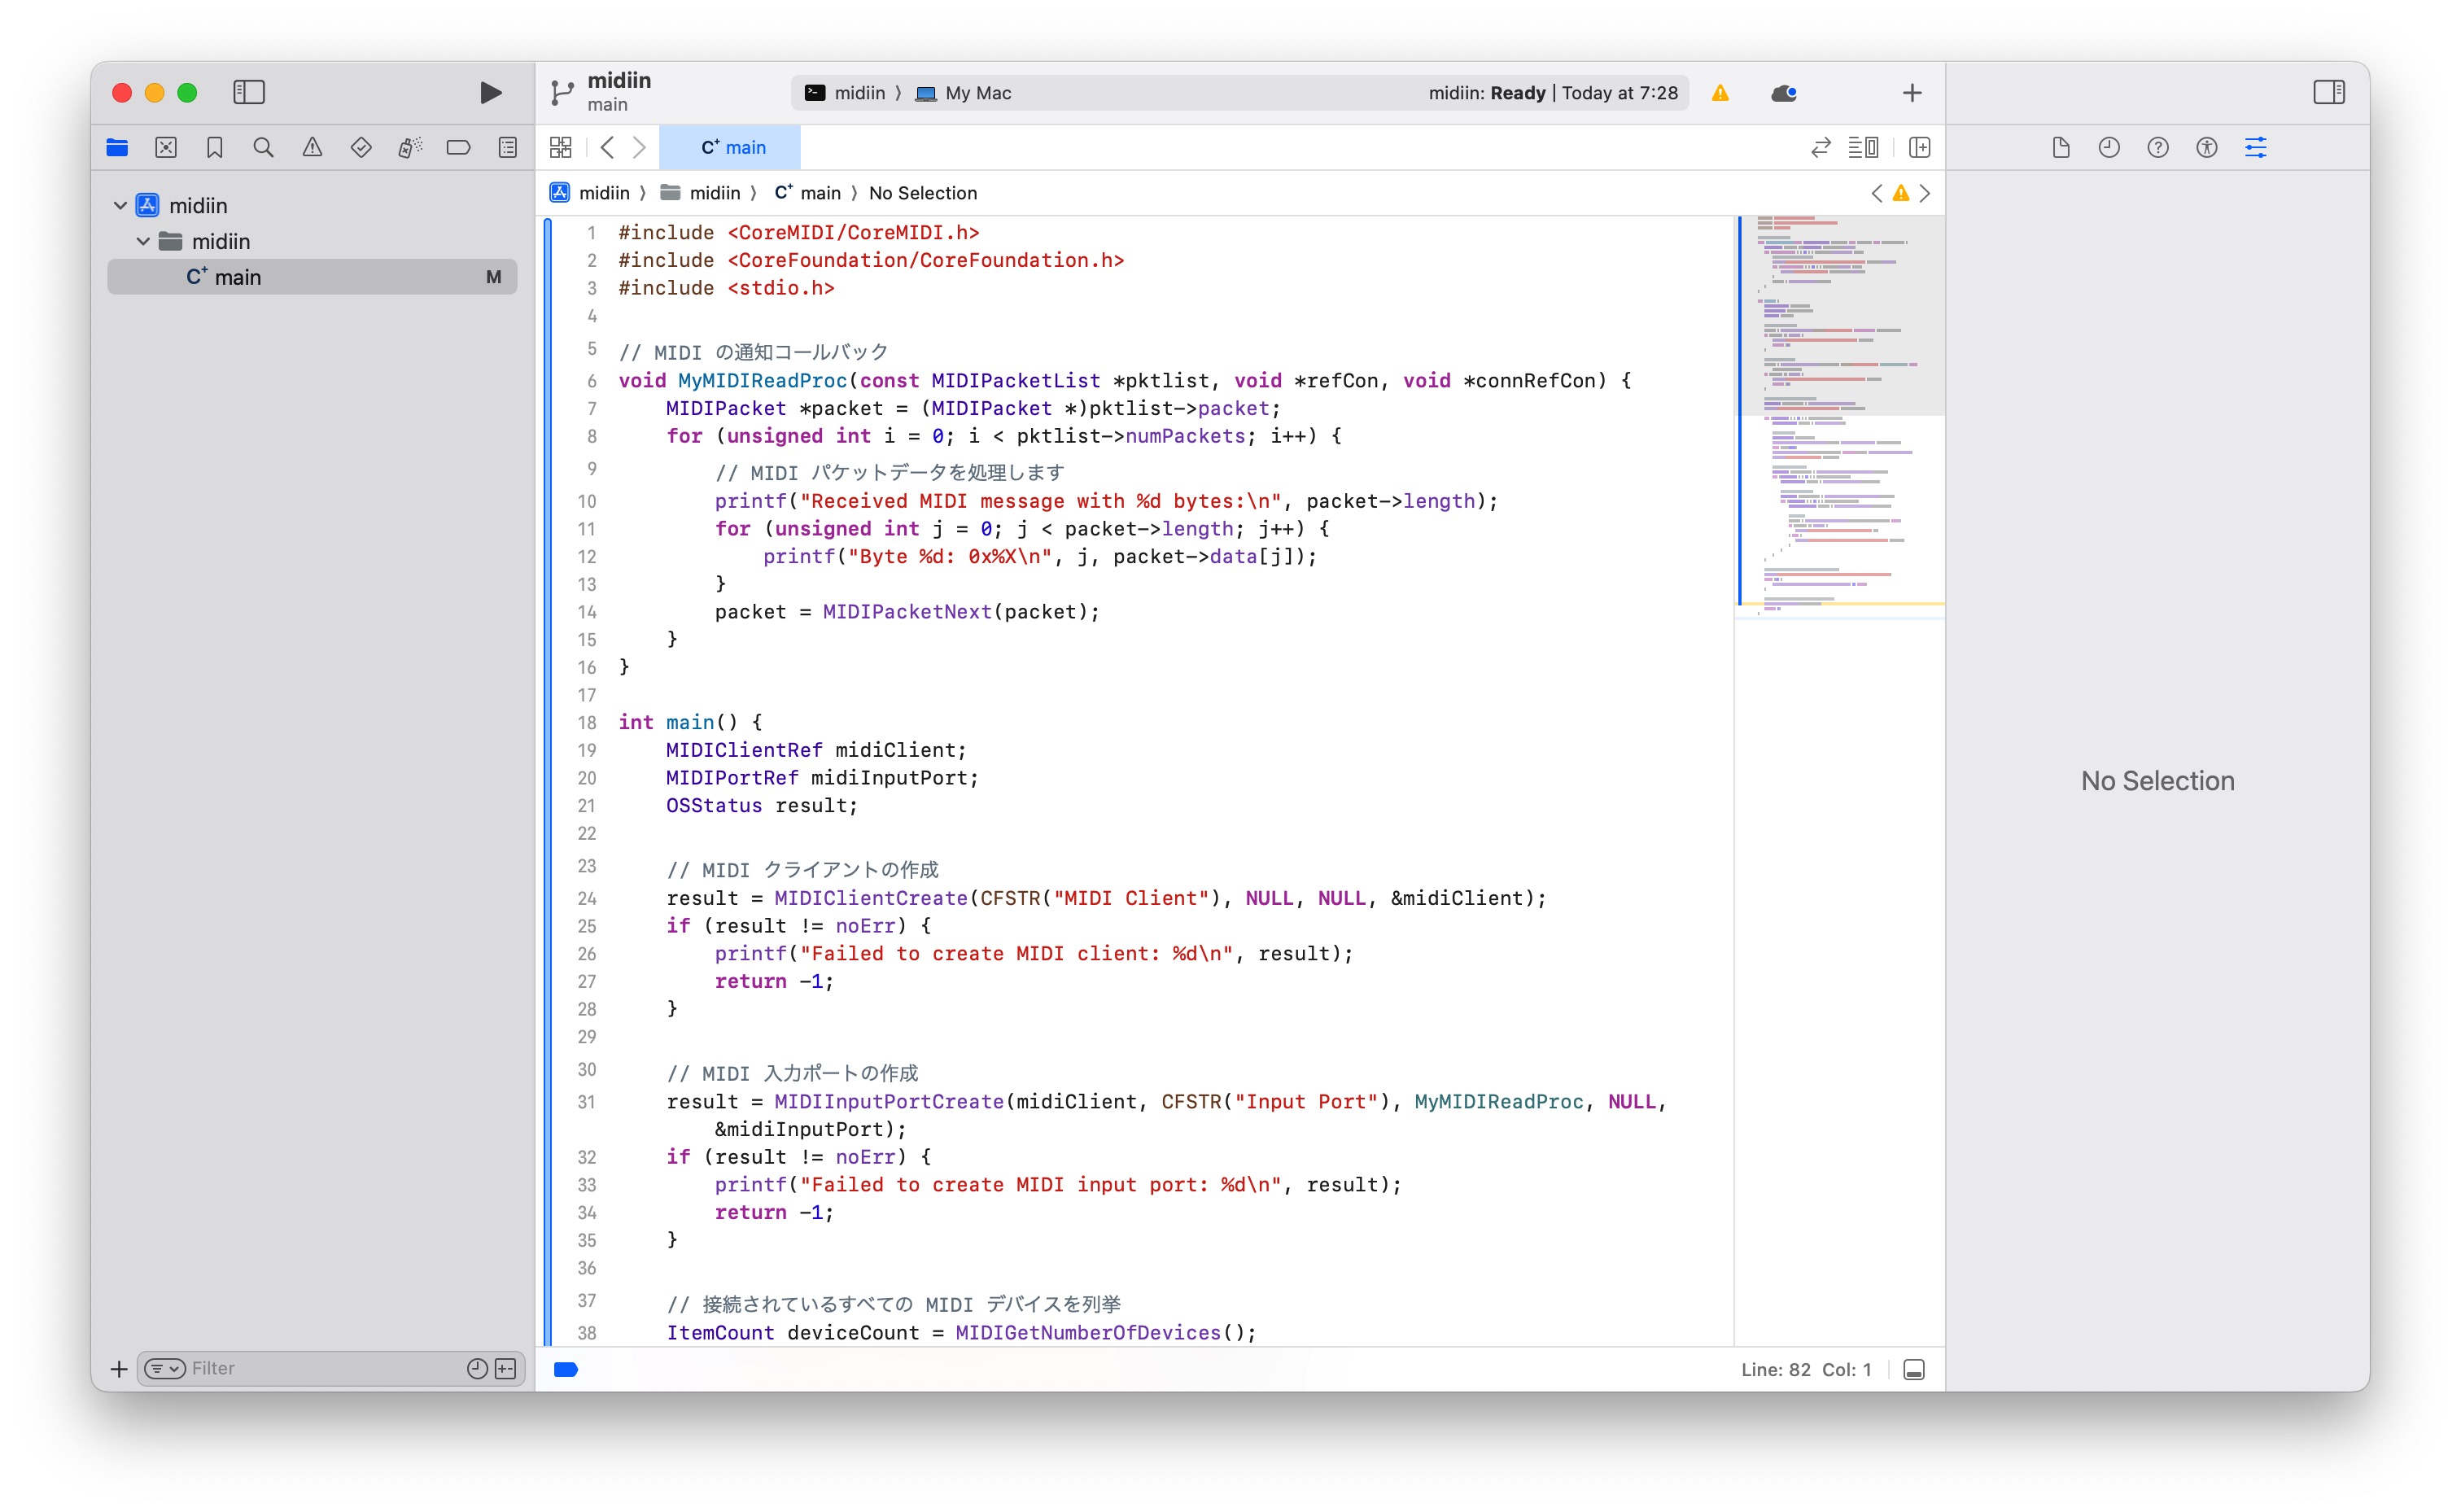Show the History inspector clock icon

pos(2108,148)
